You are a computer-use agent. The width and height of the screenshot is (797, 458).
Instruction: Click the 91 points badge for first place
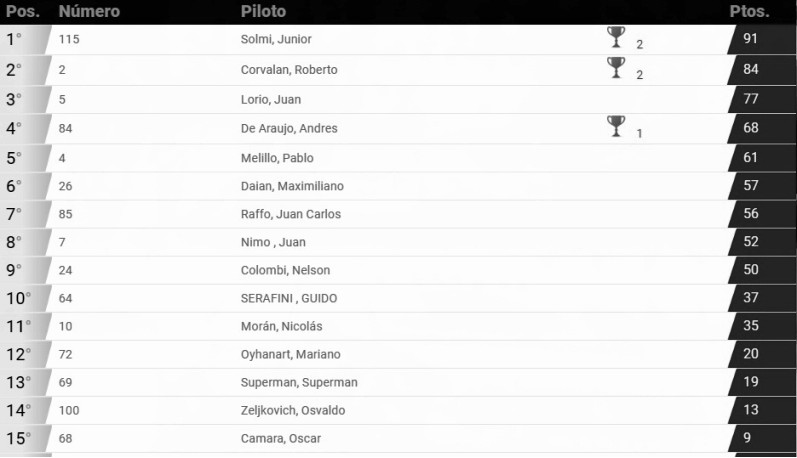click(x=751, y=39)
